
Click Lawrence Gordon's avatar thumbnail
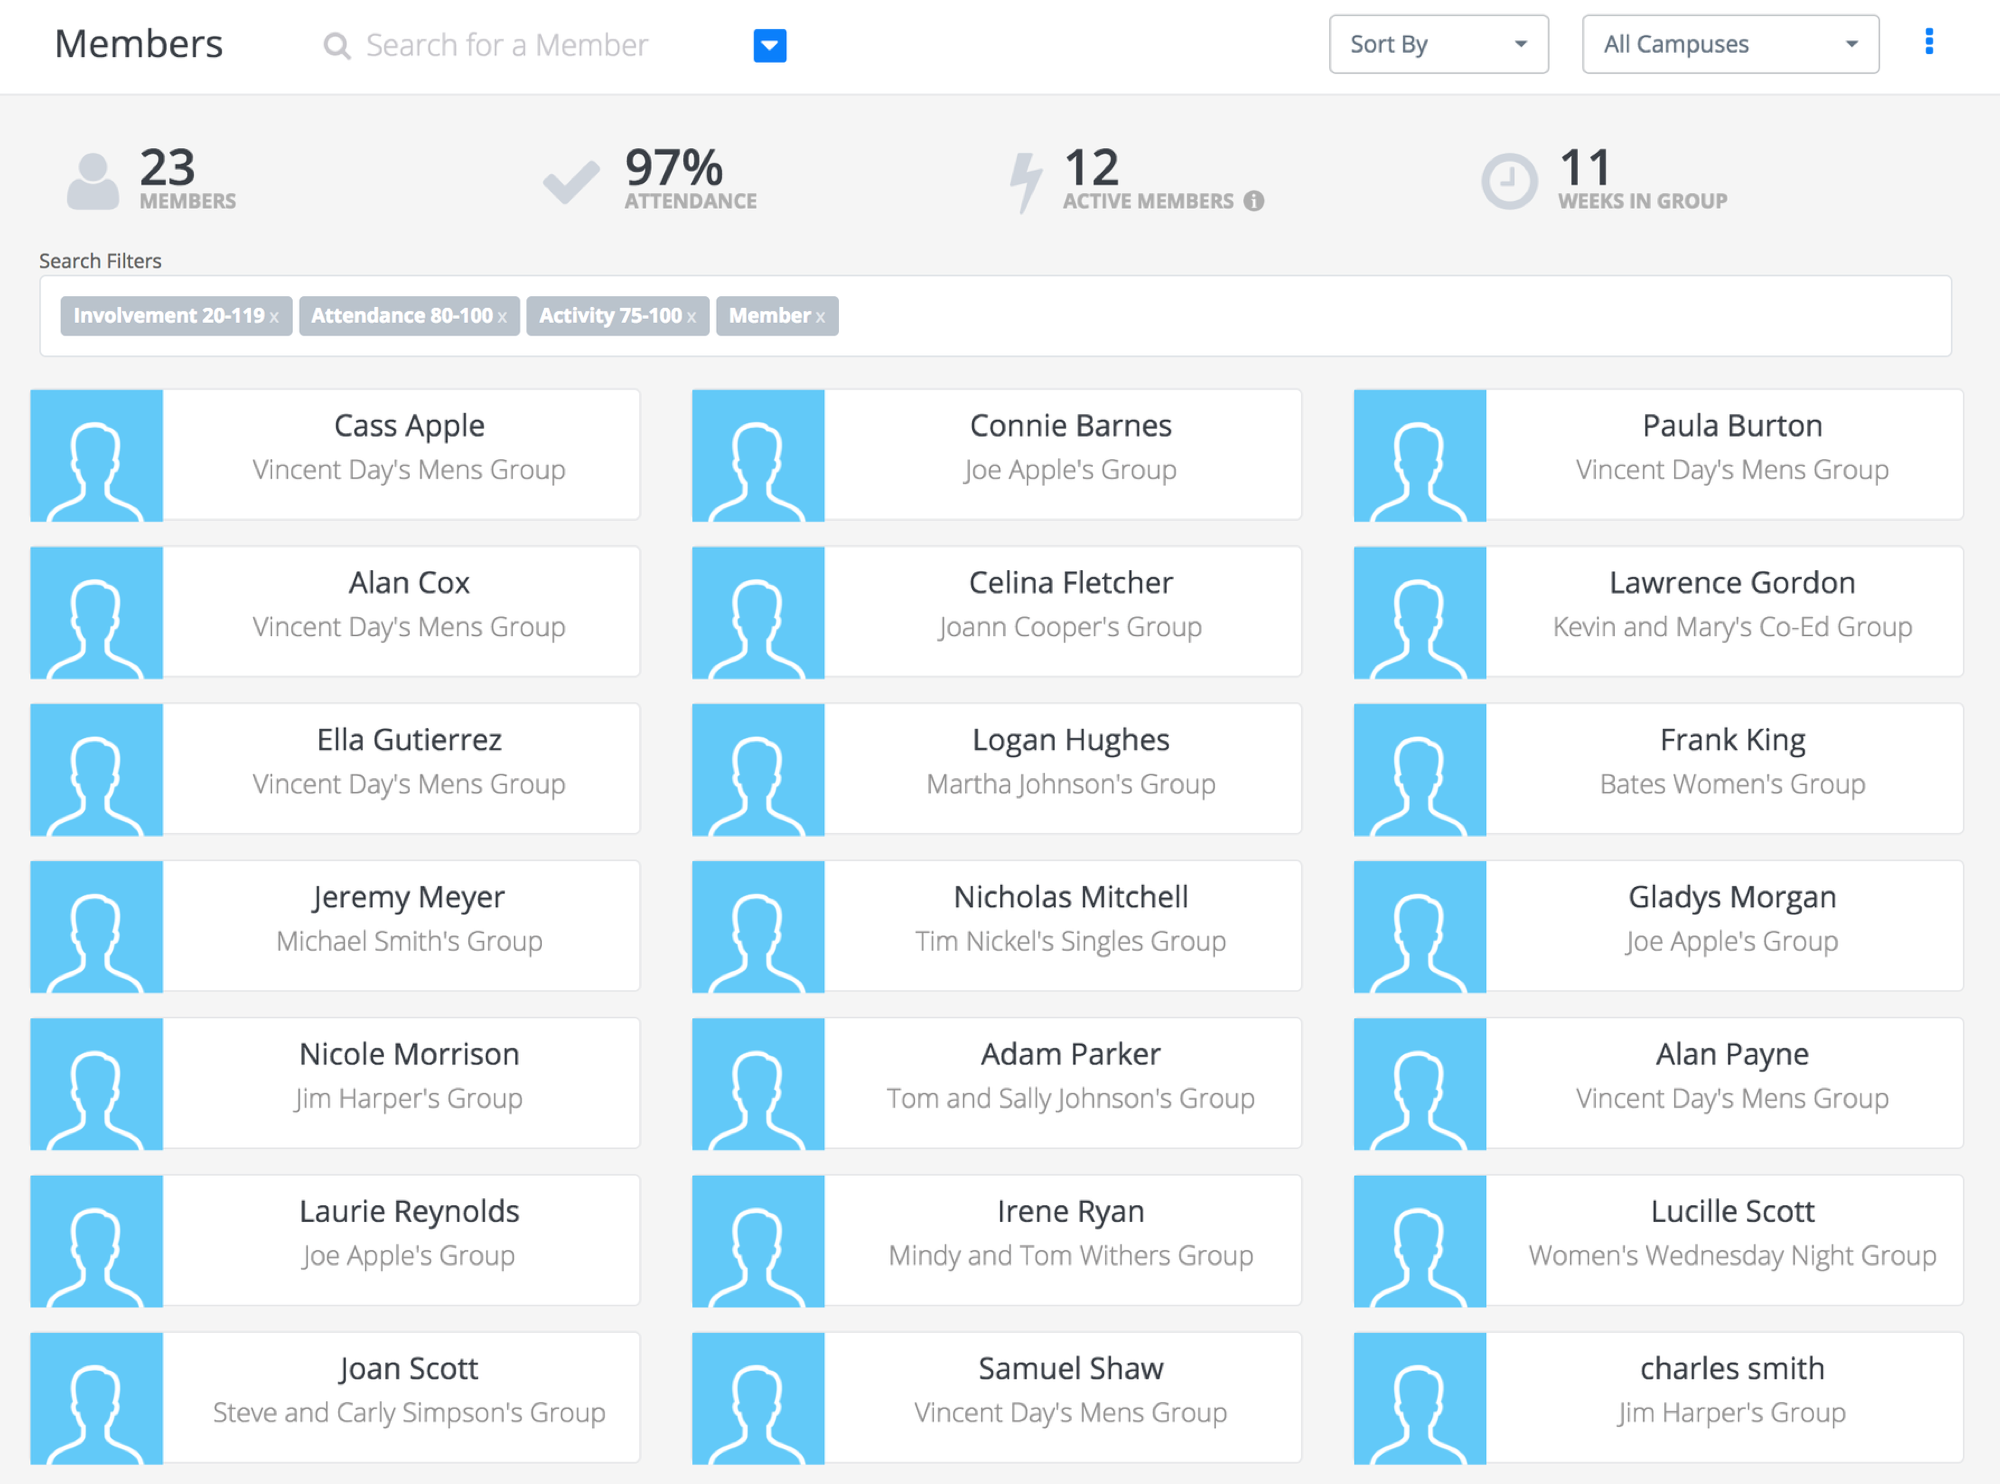1420,612
